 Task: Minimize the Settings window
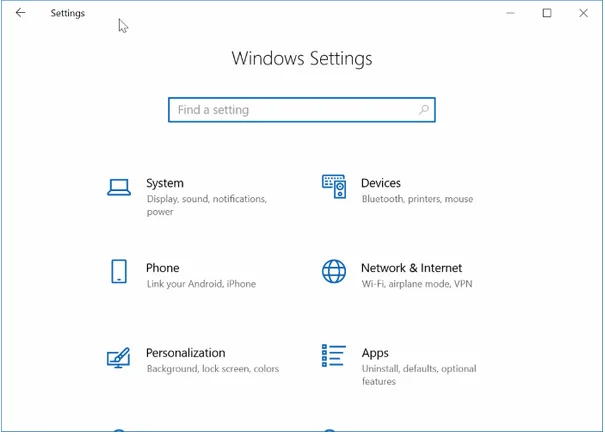[x=510, y=13]
